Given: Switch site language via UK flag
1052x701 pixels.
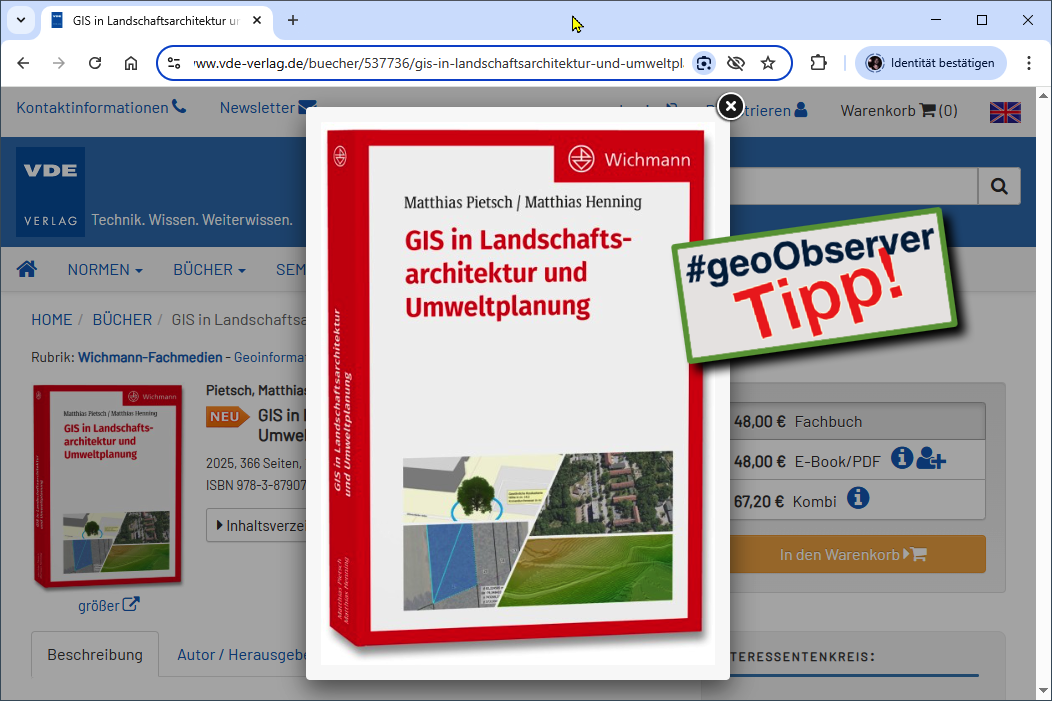Looking at the screenshot, I should (1005, 111).
